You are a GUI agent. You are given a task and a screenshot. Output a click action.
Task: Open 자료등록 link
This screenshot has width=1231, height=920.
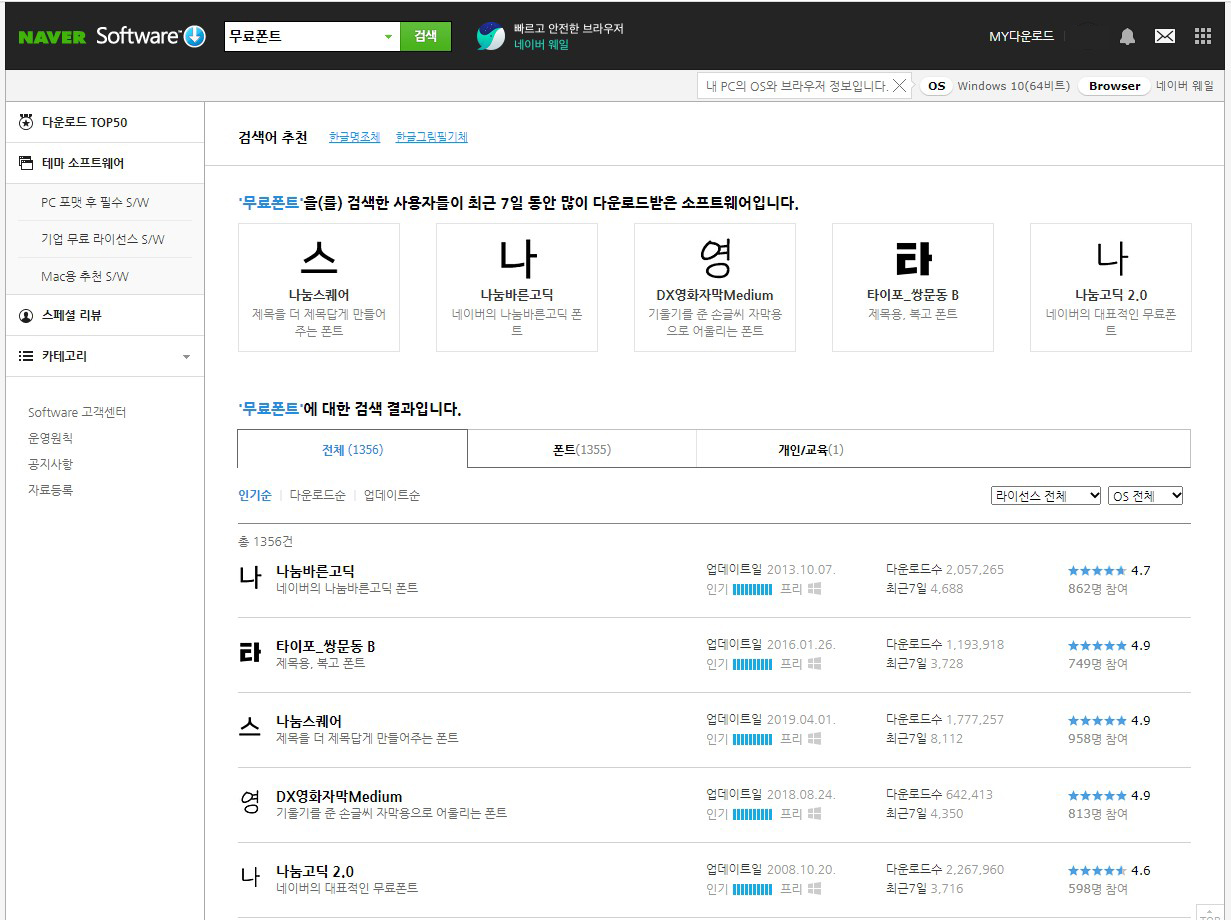[50, 490]
